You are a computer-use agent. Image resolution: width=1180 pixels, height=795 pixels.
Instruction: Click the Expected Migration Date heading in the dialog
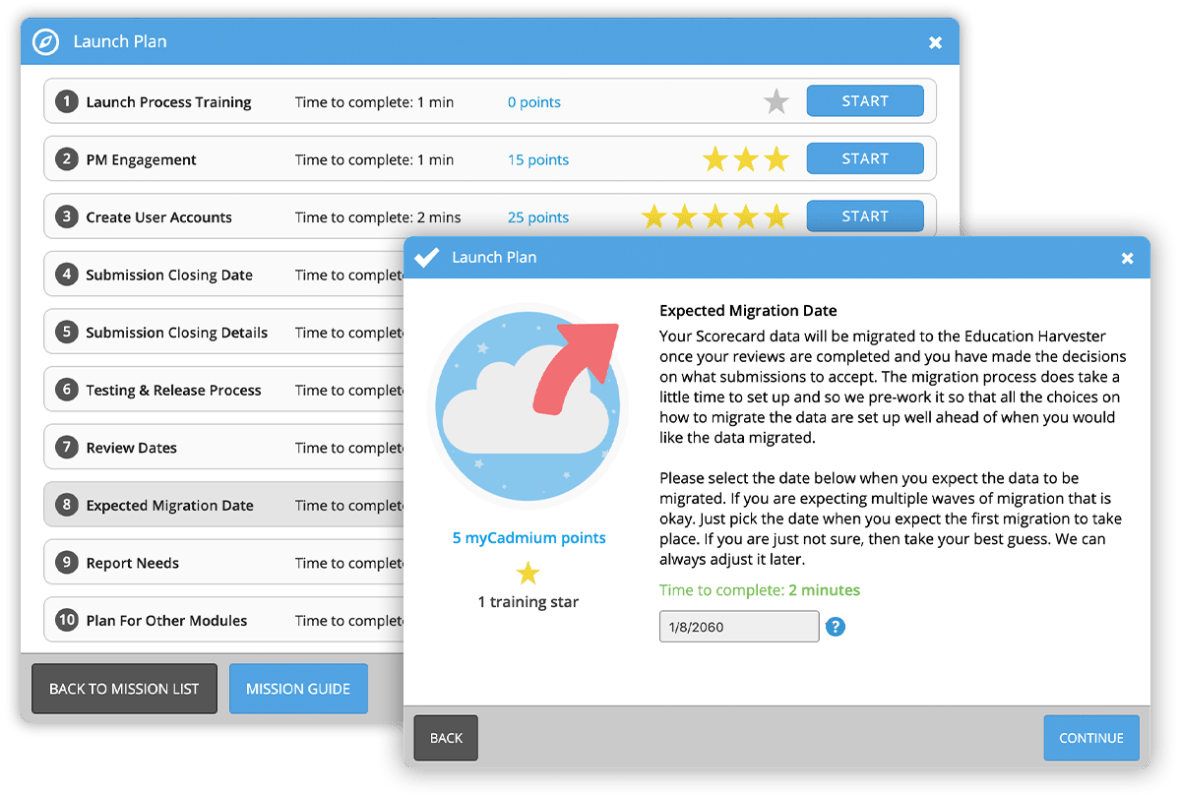[748, 310]
